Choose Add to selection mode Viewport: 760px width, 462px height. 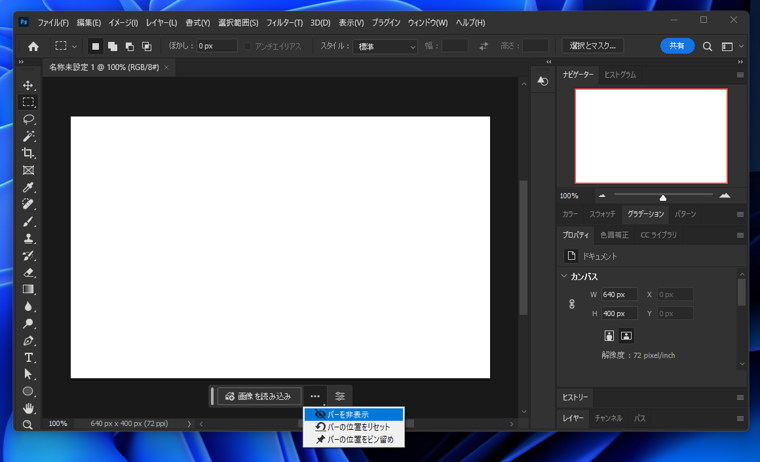[x=112, y=47]
